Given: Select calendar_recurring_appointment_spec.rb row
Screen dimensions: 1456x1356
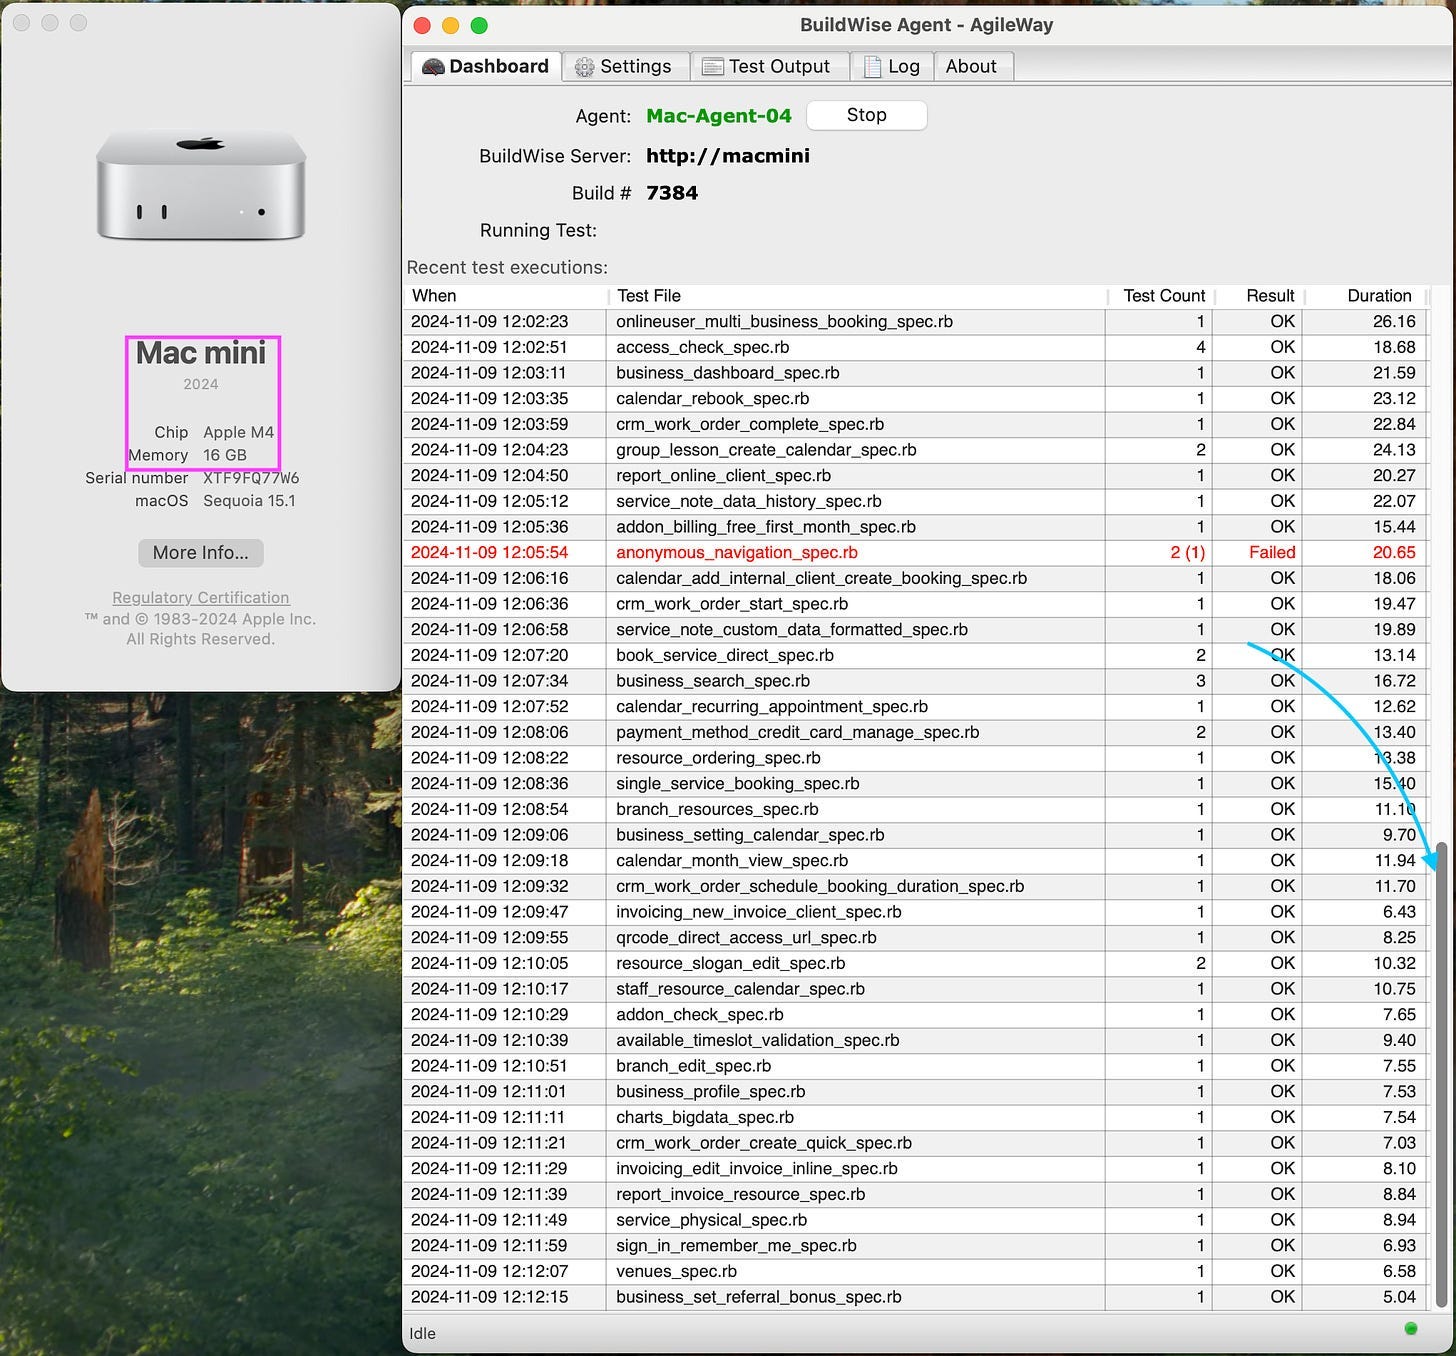Looking at the screenshot, I should click(915, 707).
